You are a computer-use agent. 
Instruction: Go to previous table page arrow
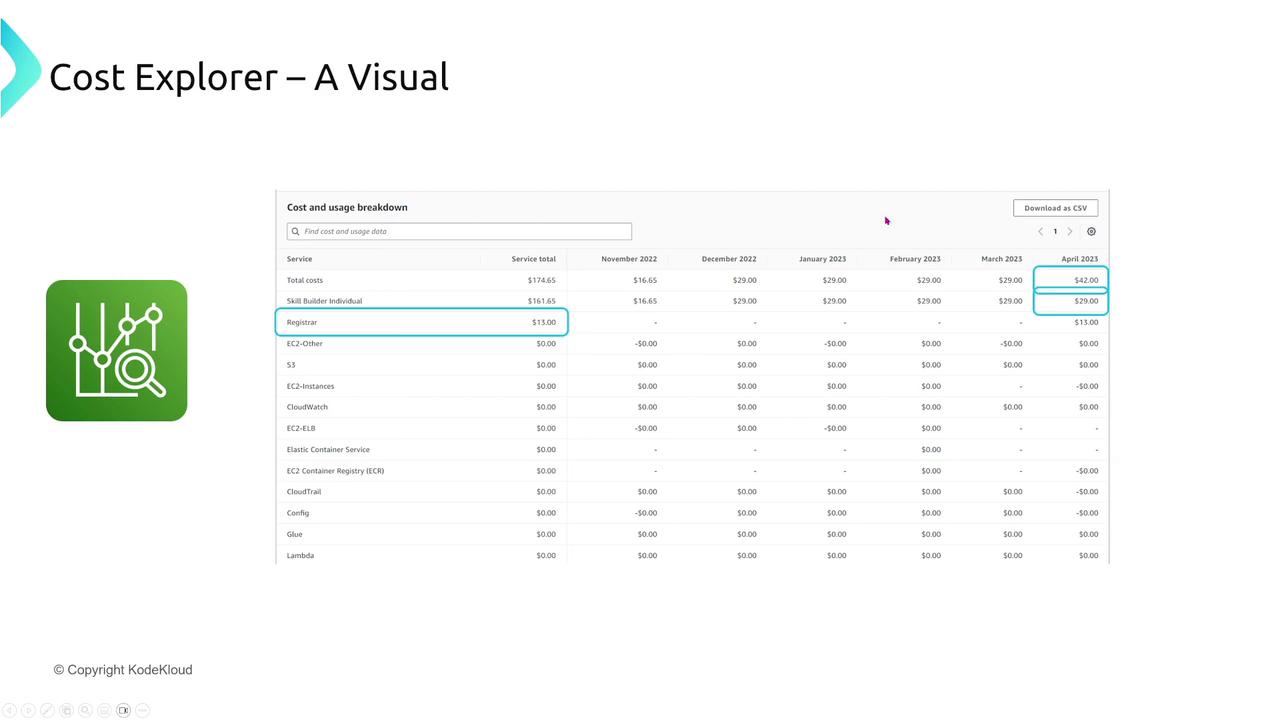tap(1040, 231)
